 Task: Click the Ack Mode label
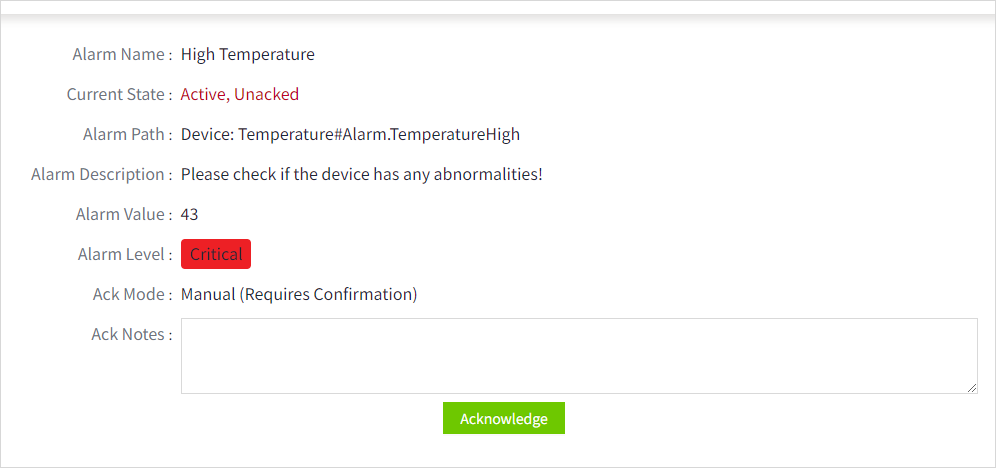[x=131, y=294]
